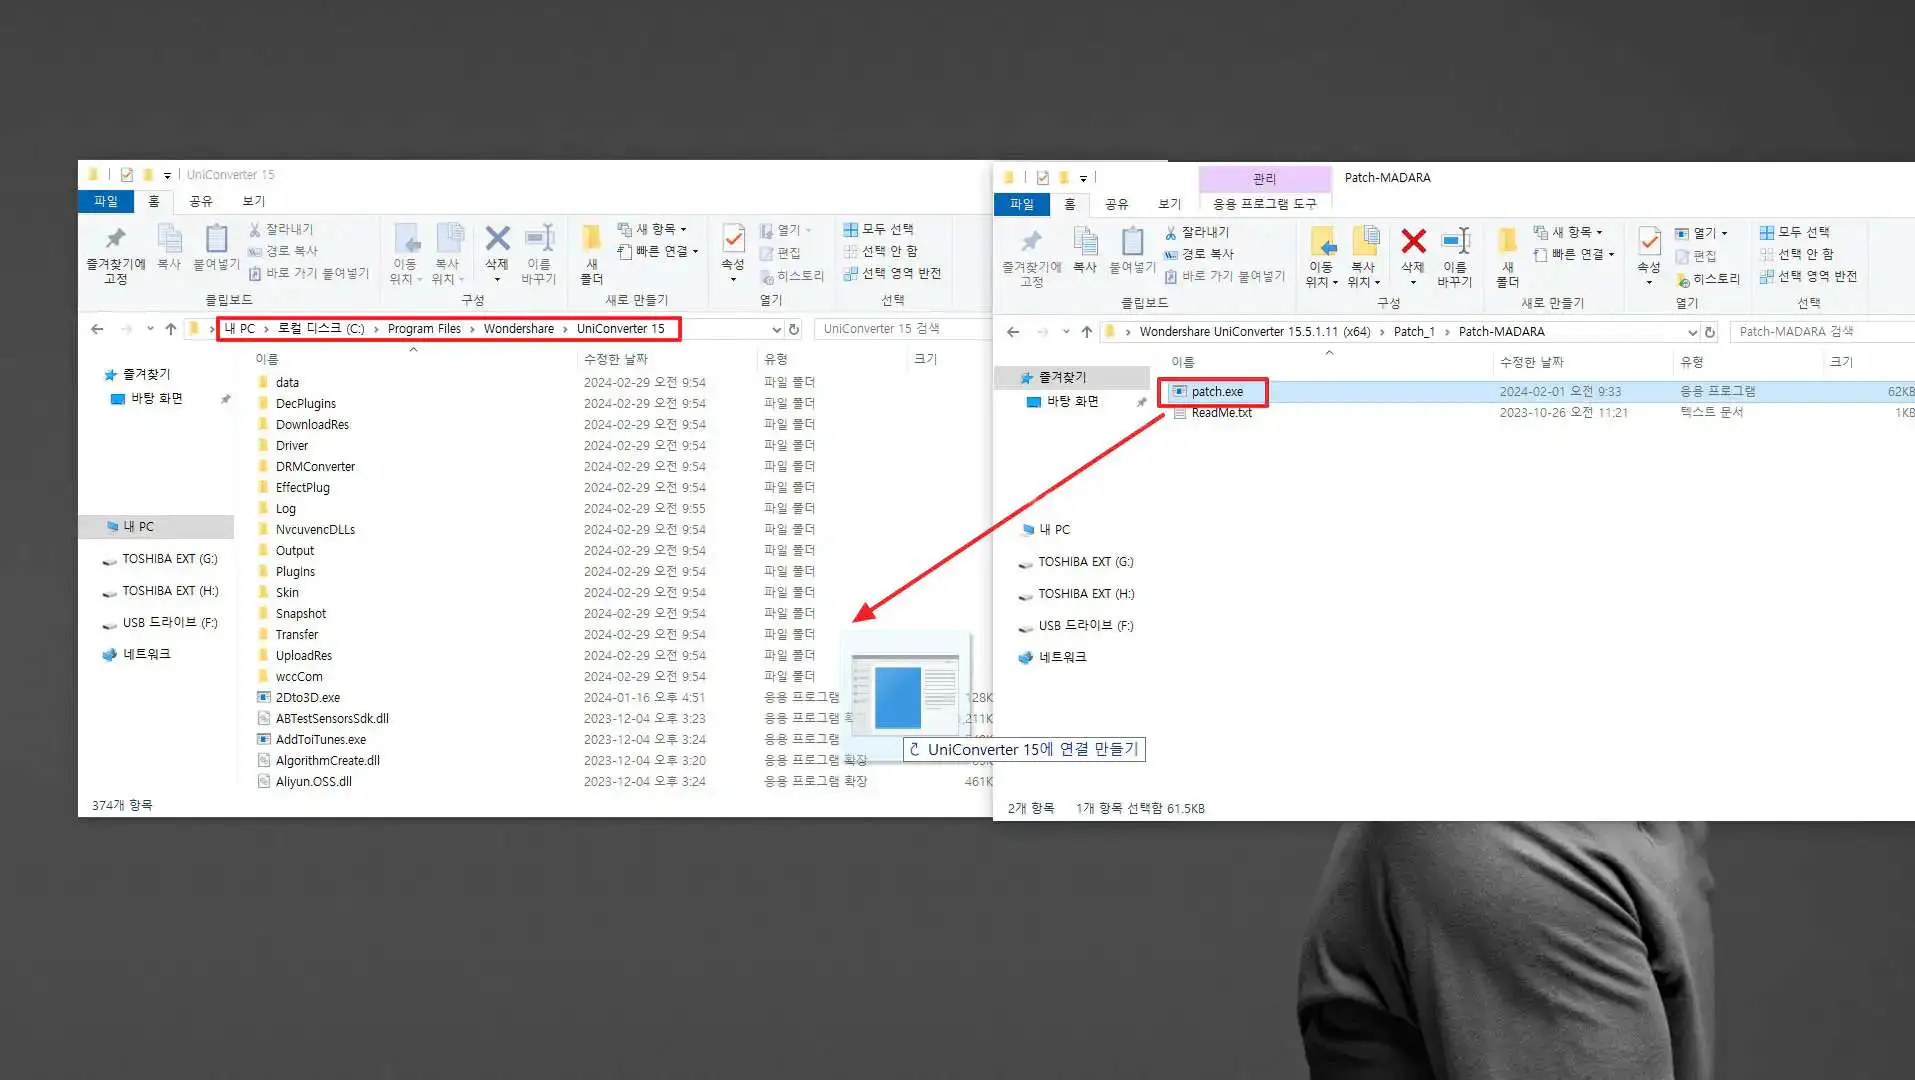Open New item (새 항목) dropdown in Patch-MADARA

pos(1568,232)
